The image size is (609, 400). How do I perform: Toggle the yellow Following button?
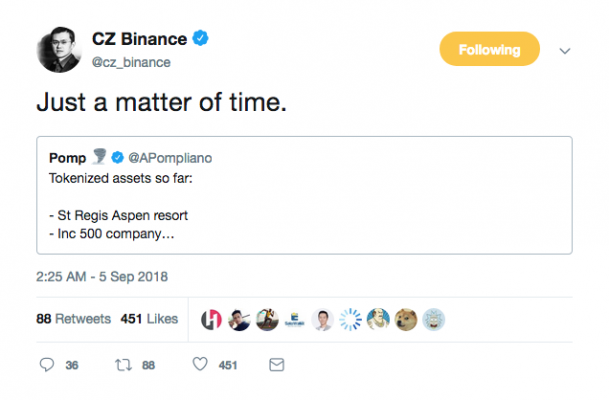pos(489,49)
